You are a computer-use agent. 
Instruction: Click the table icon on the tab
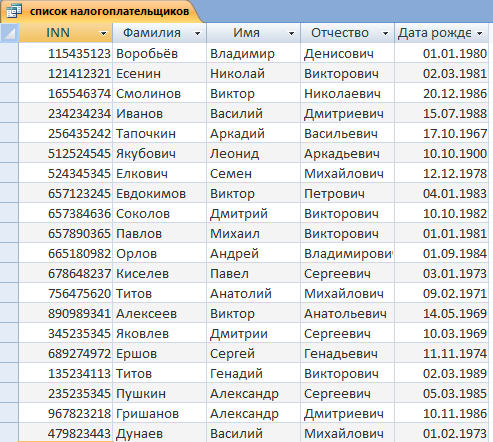point(14,11)
